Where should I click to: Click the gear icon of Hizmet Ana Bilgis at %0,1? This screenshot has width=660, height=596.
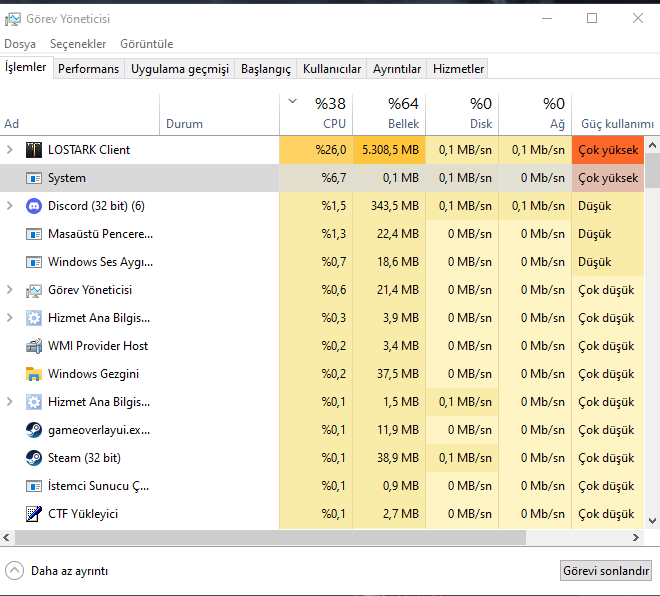coord(34,402)
